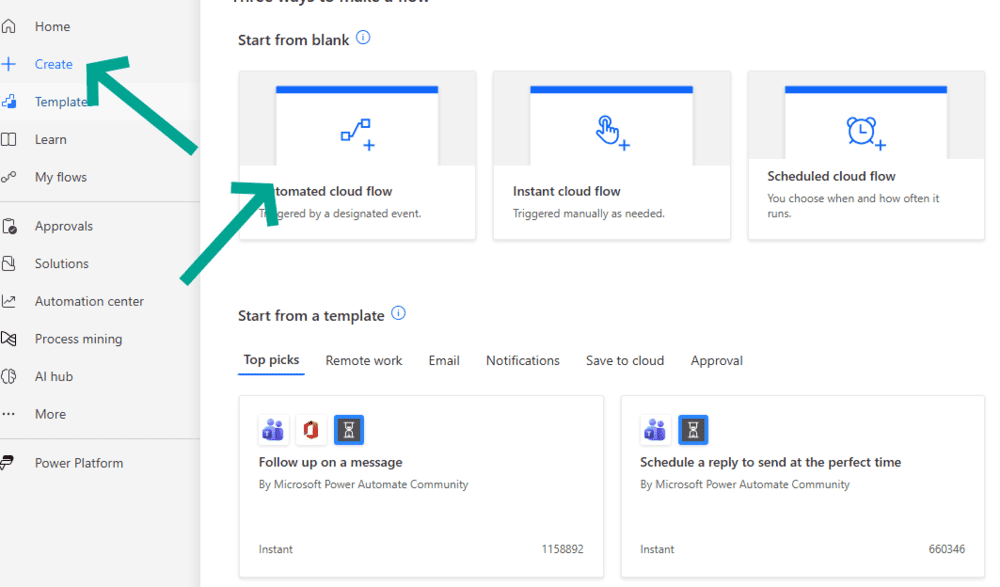Click the Approvals icon
The width and height of the screenshot is (1000, 587).
[x=9, y=226]
